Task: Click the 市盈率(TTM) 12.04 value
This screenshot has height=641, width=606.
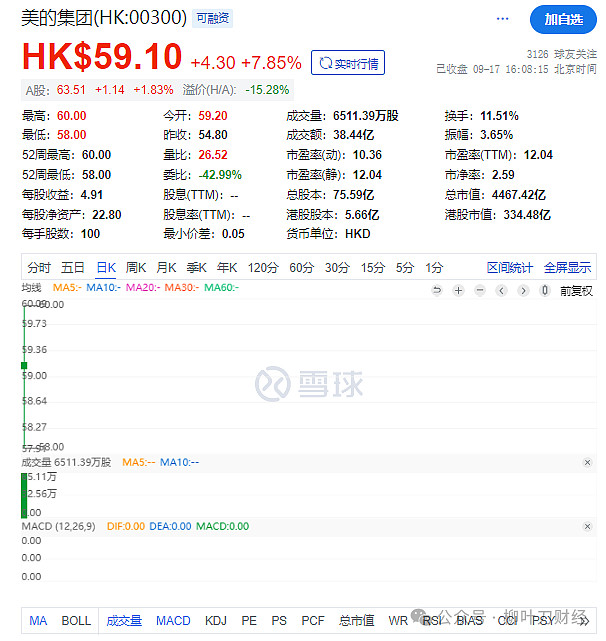Action: tap(538, 155)
